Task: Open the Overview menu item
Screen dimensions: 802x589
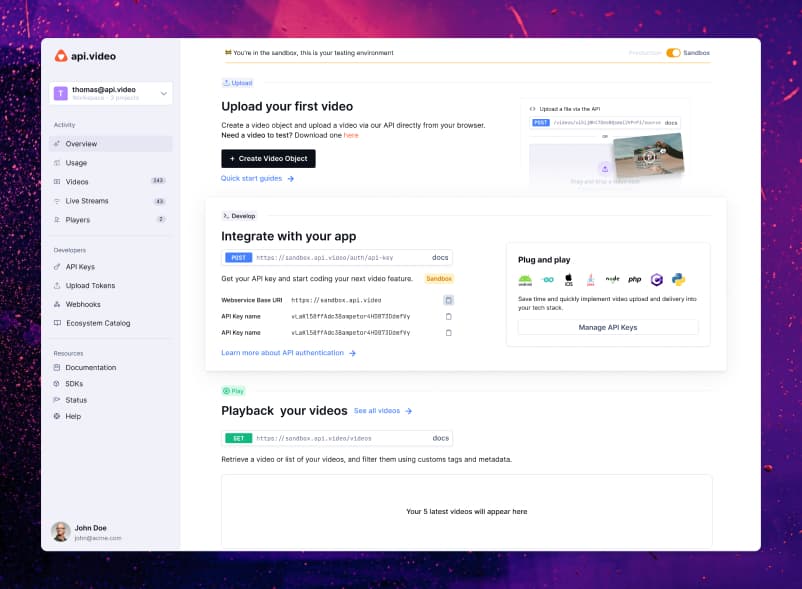Action: (x=111, y=144)
